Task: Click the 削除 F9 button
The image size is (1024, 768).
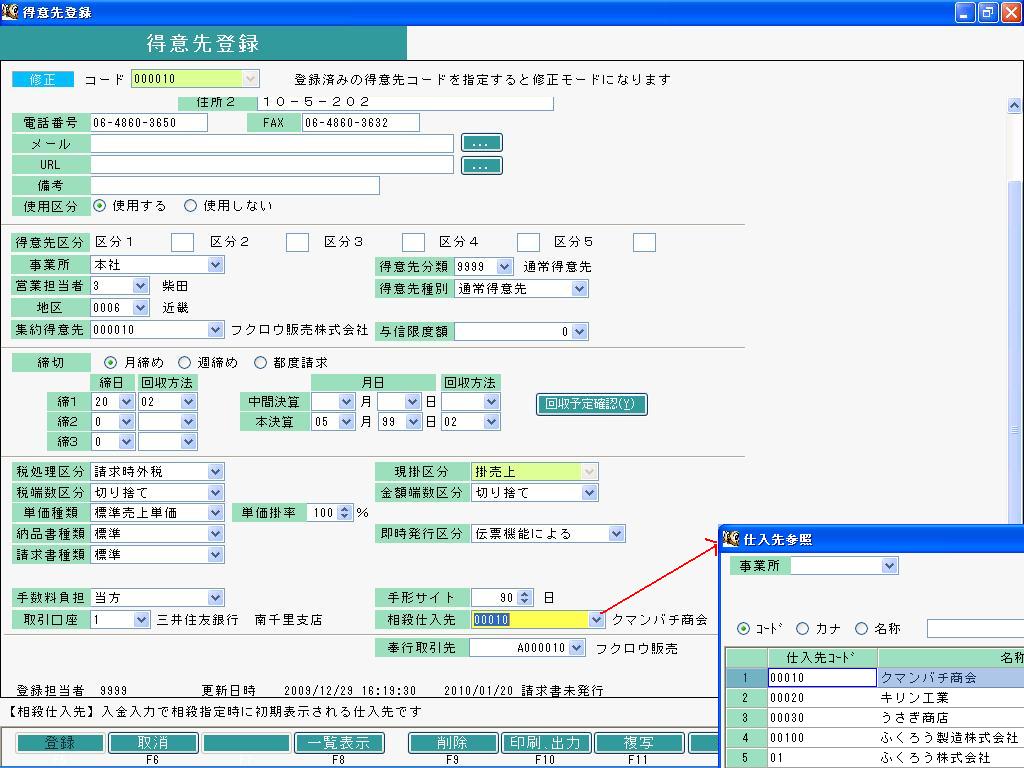Action: (453, 743)
